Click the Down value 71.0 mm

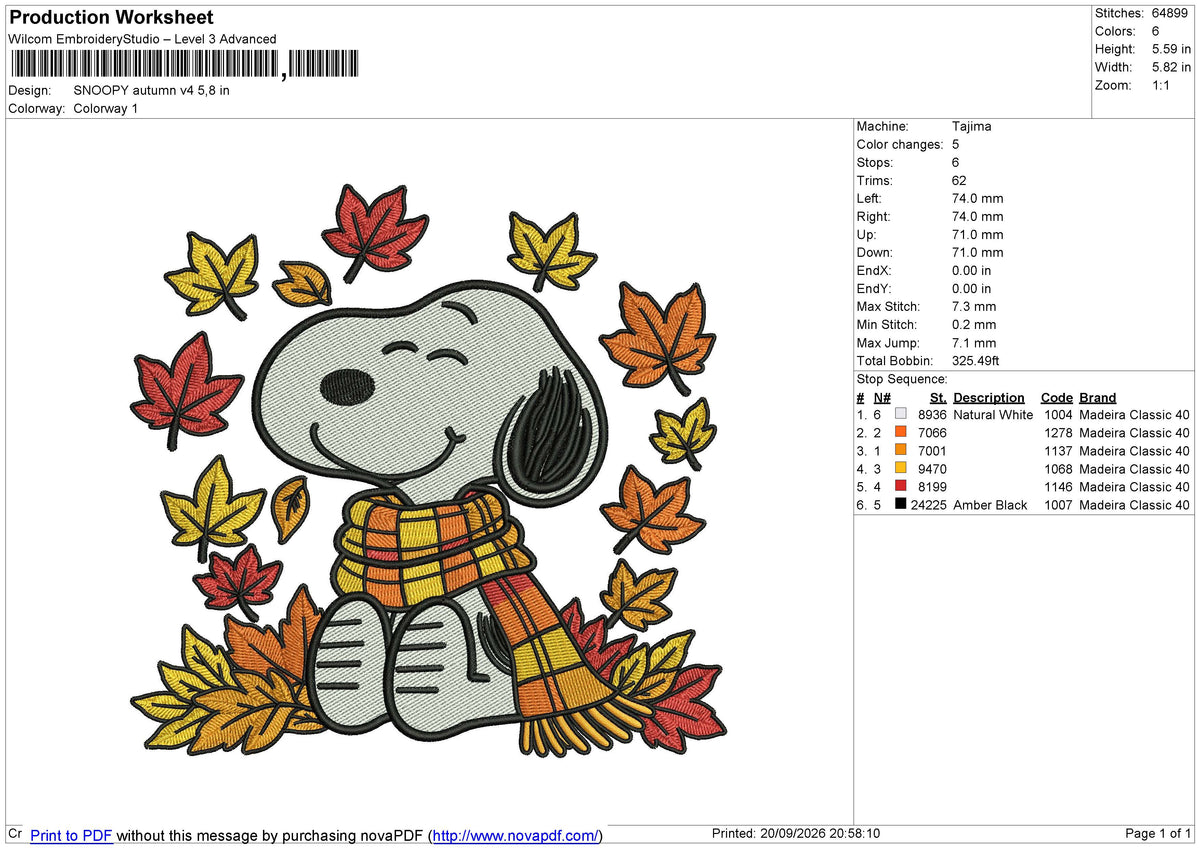[x=978, y=252]
